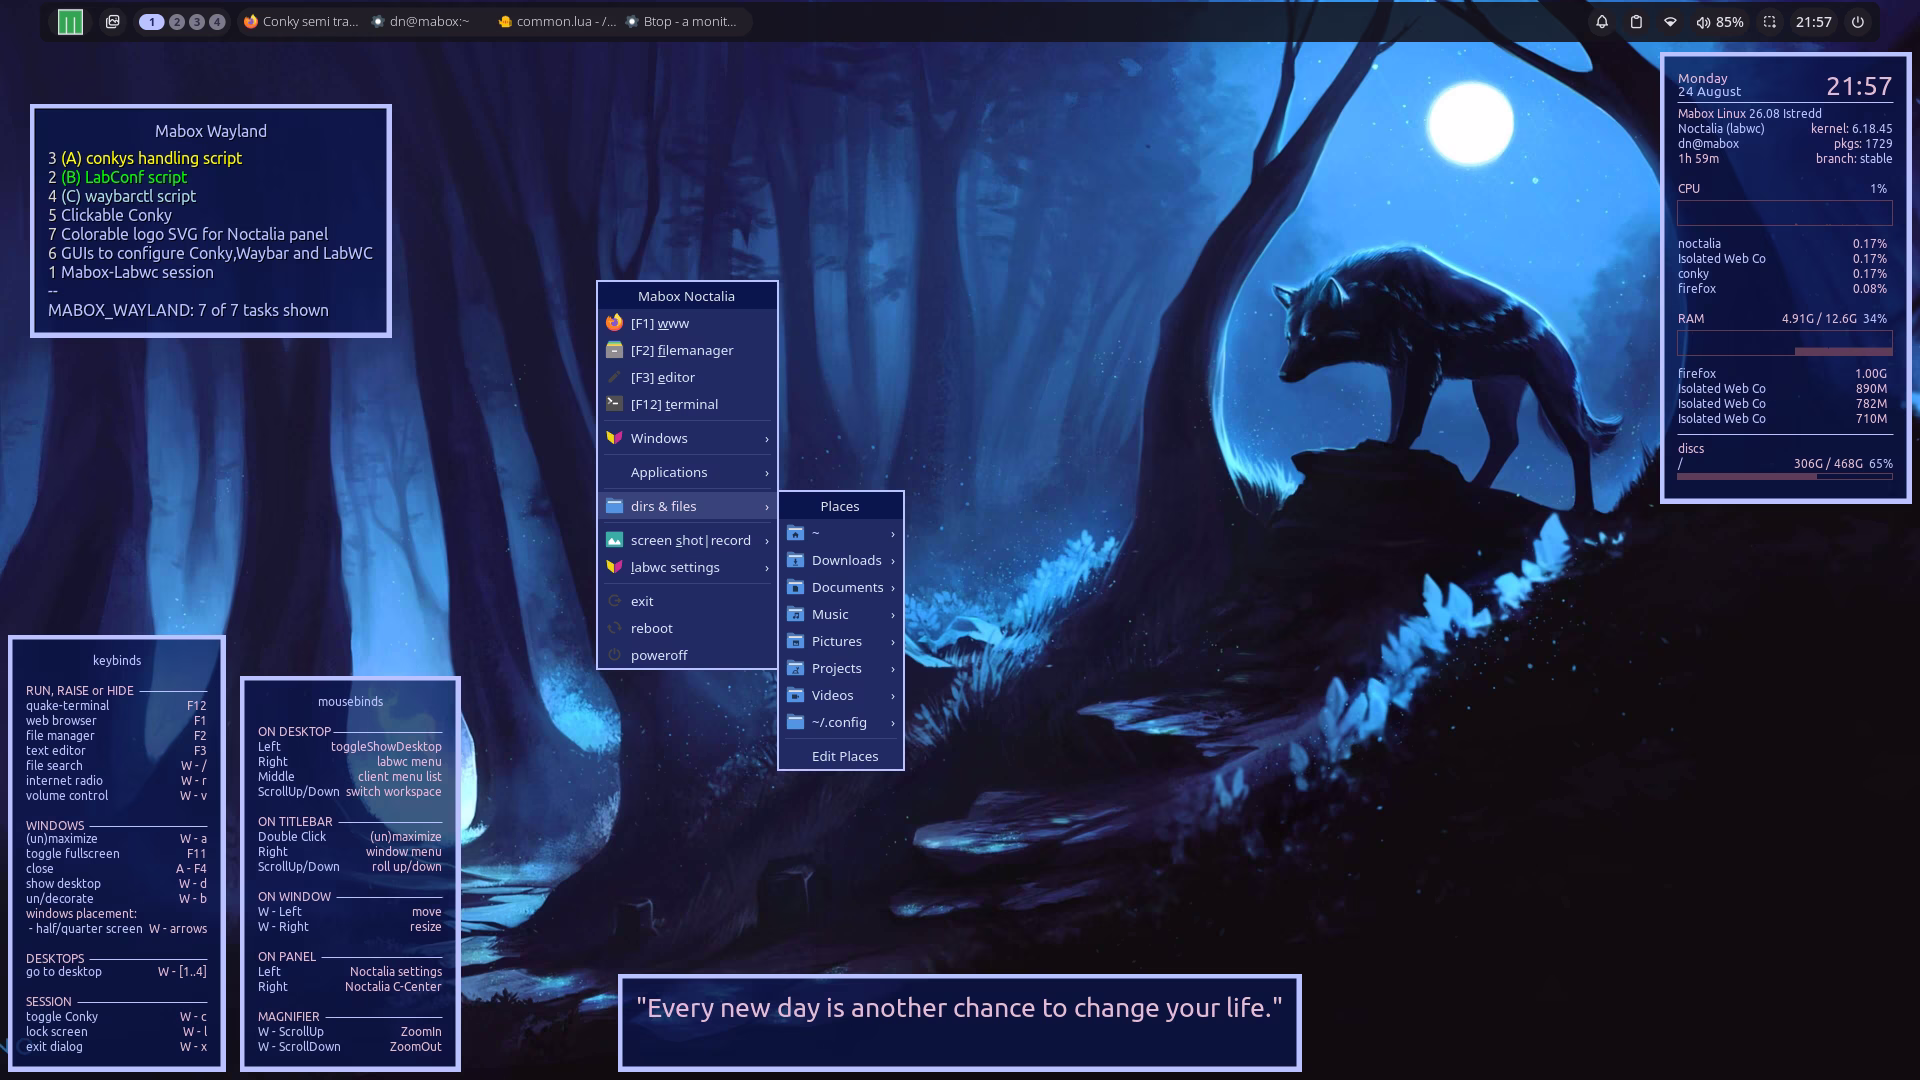1920x1080 pixels.
Task: Open the home folder icon labeled ~ in Places
Action: click(x=795, y=533)
